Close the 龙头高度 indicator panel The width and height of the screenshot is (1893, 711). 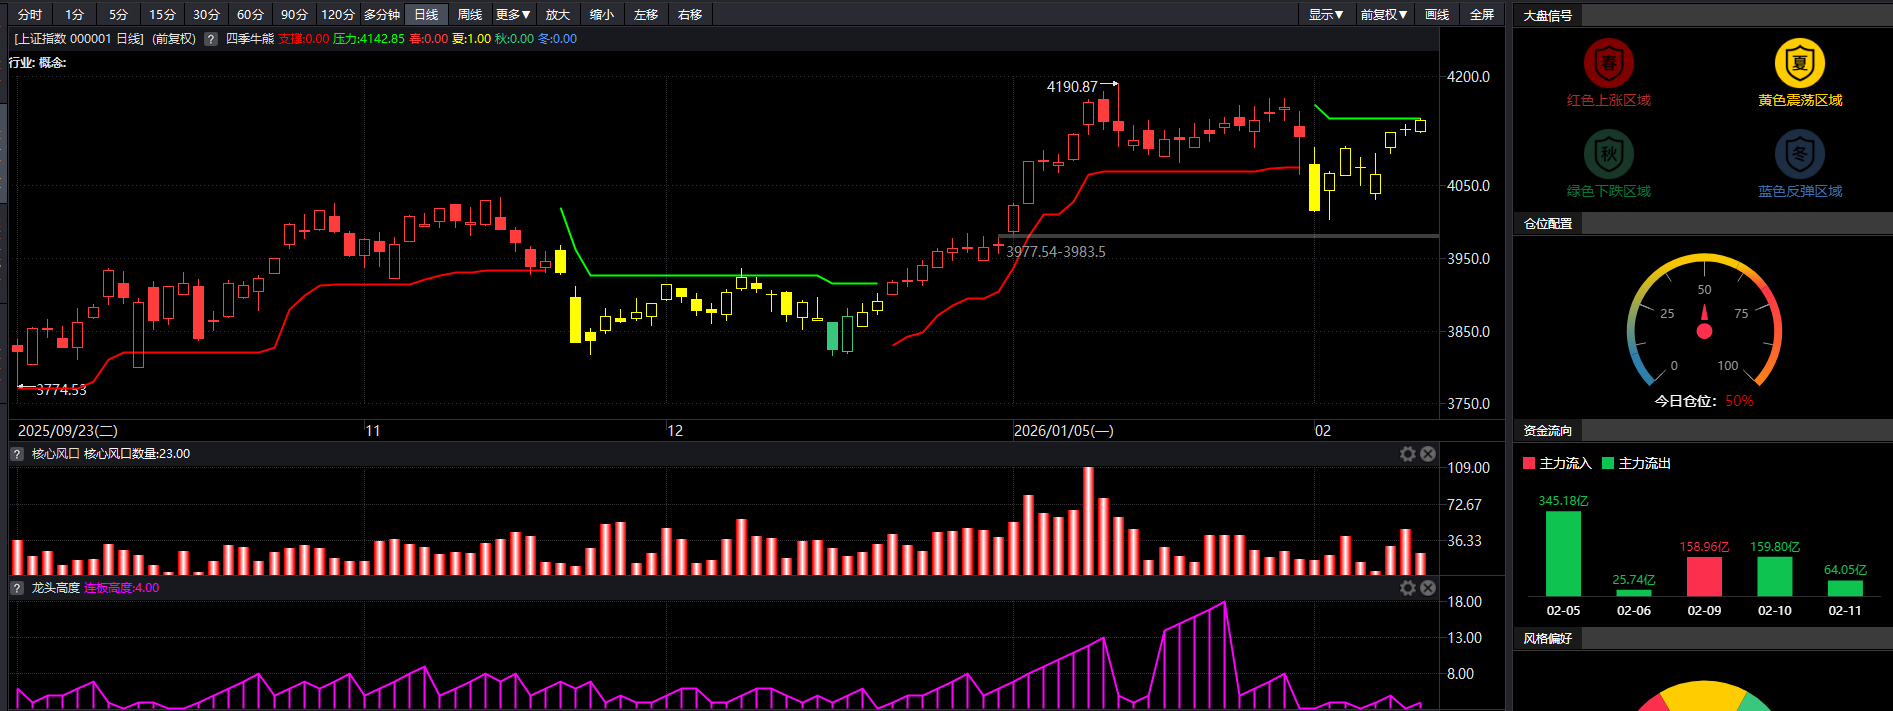[x=1428, y=588]
